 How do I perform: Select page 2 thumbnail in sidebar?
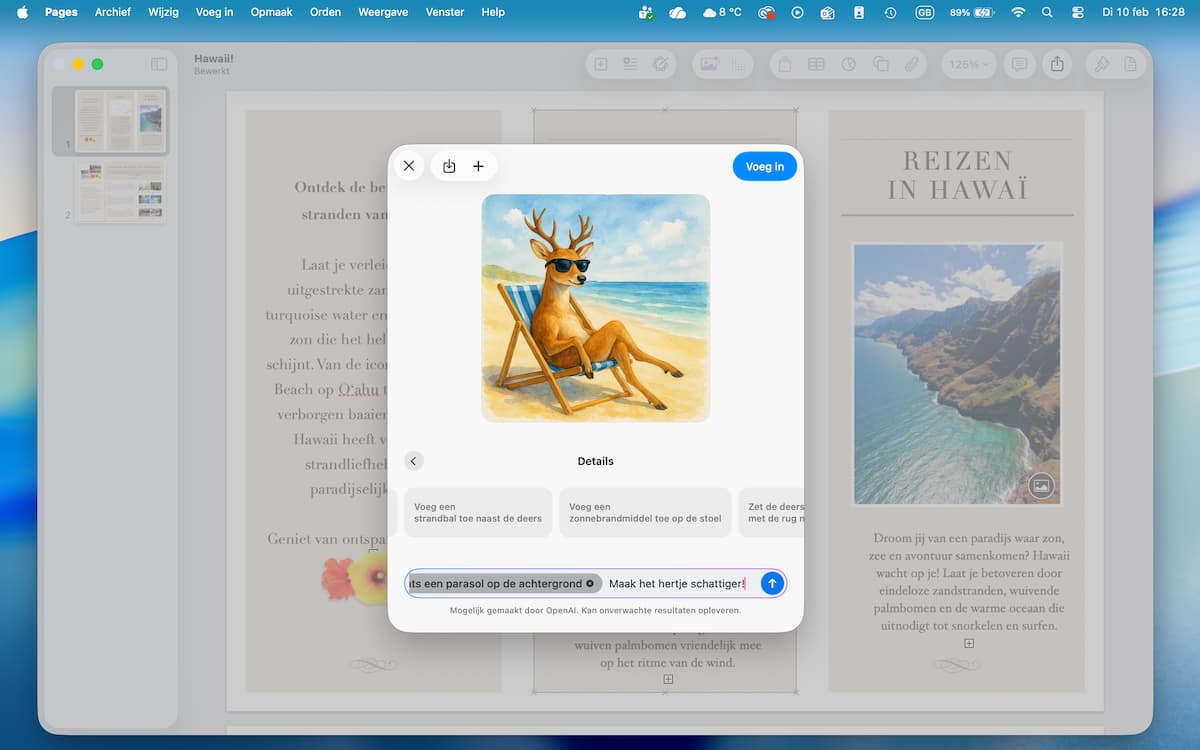point(121,191)
